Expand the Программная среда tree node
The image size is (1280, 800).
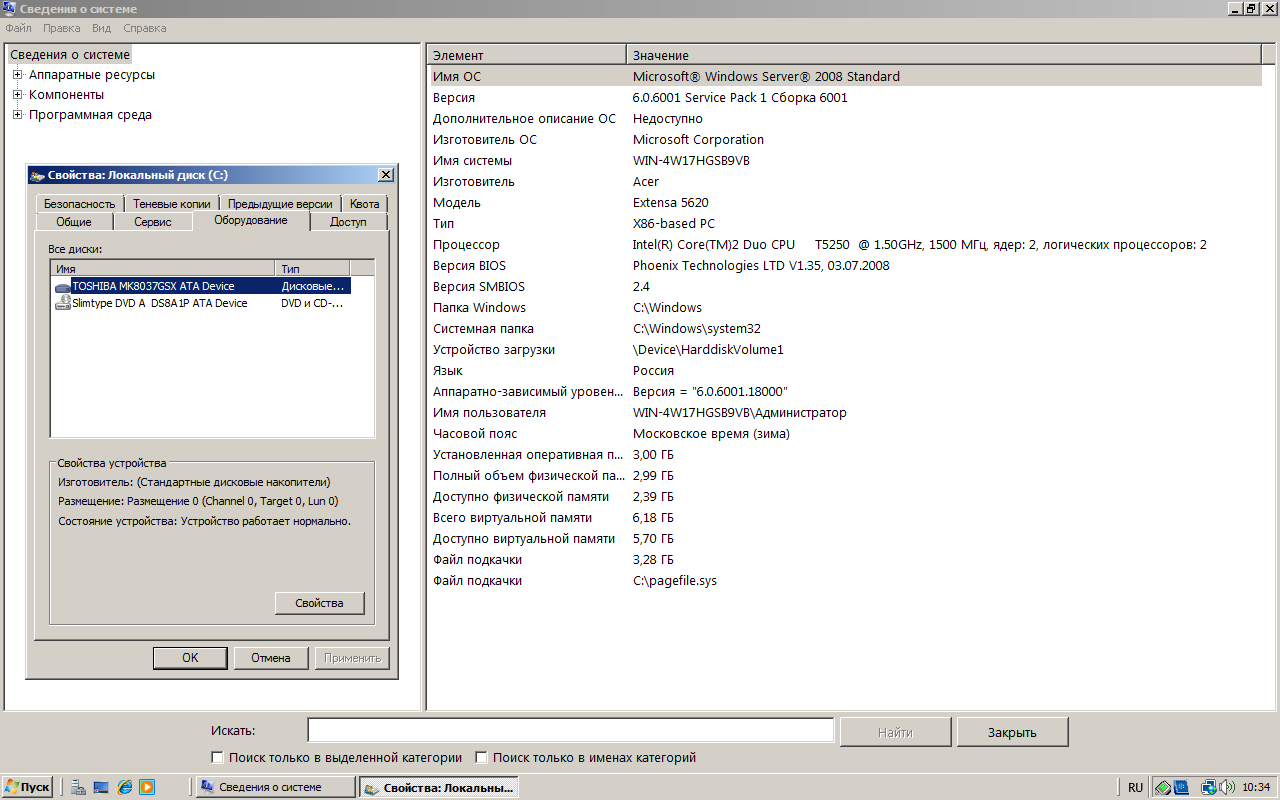[17, 115]
